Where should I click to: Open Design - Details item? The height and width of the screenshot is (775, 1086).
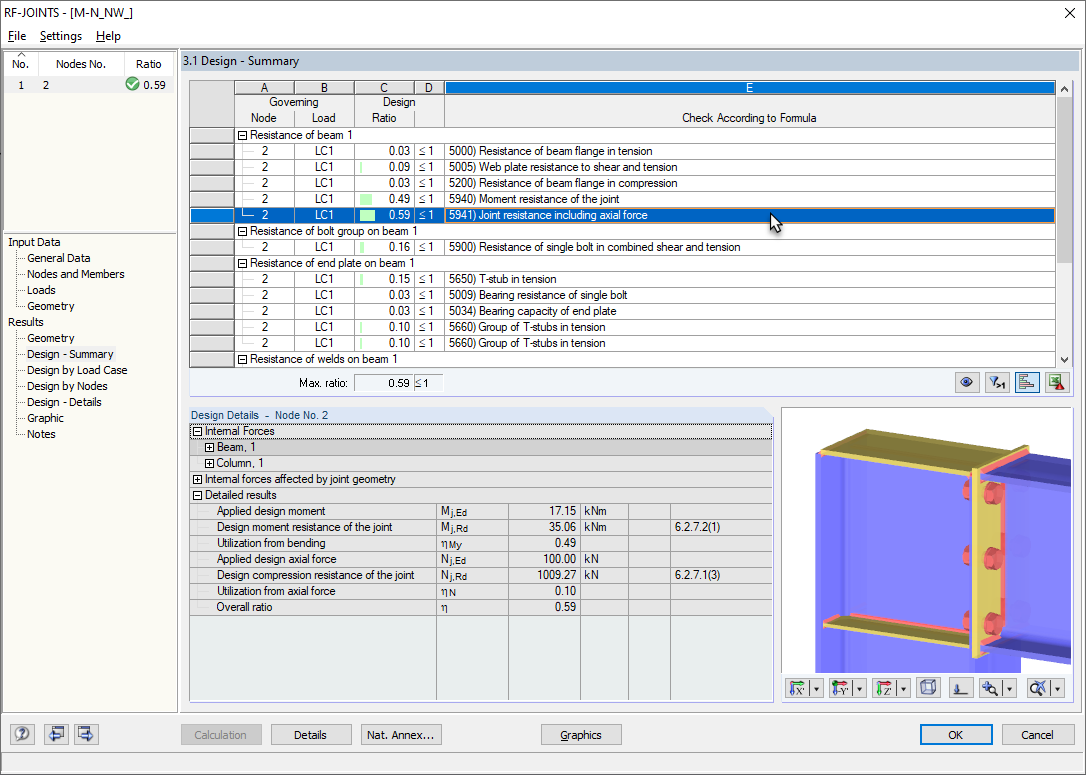click(x=64, y=402)
